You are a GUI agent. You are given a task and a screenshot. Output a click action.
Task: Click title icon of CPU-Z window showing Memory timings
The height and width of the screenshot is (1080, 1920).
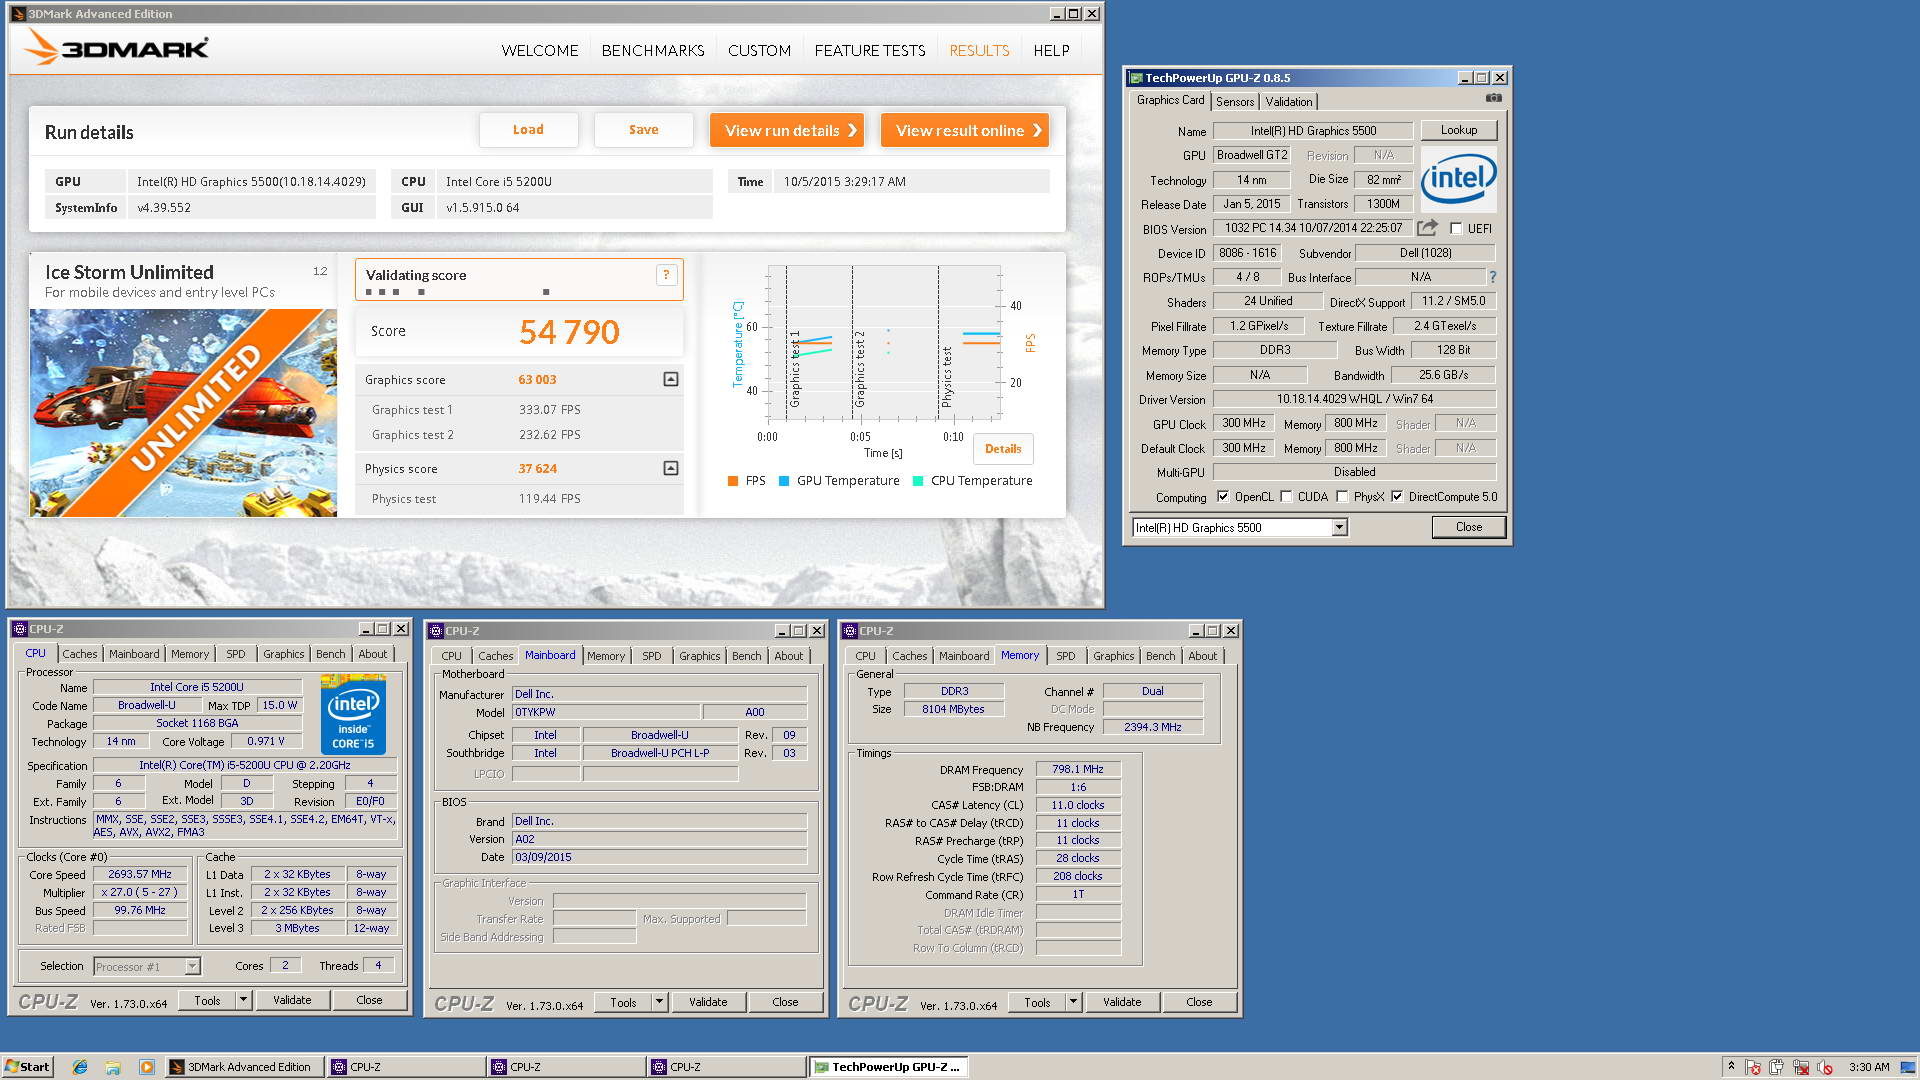pos(850,631)
